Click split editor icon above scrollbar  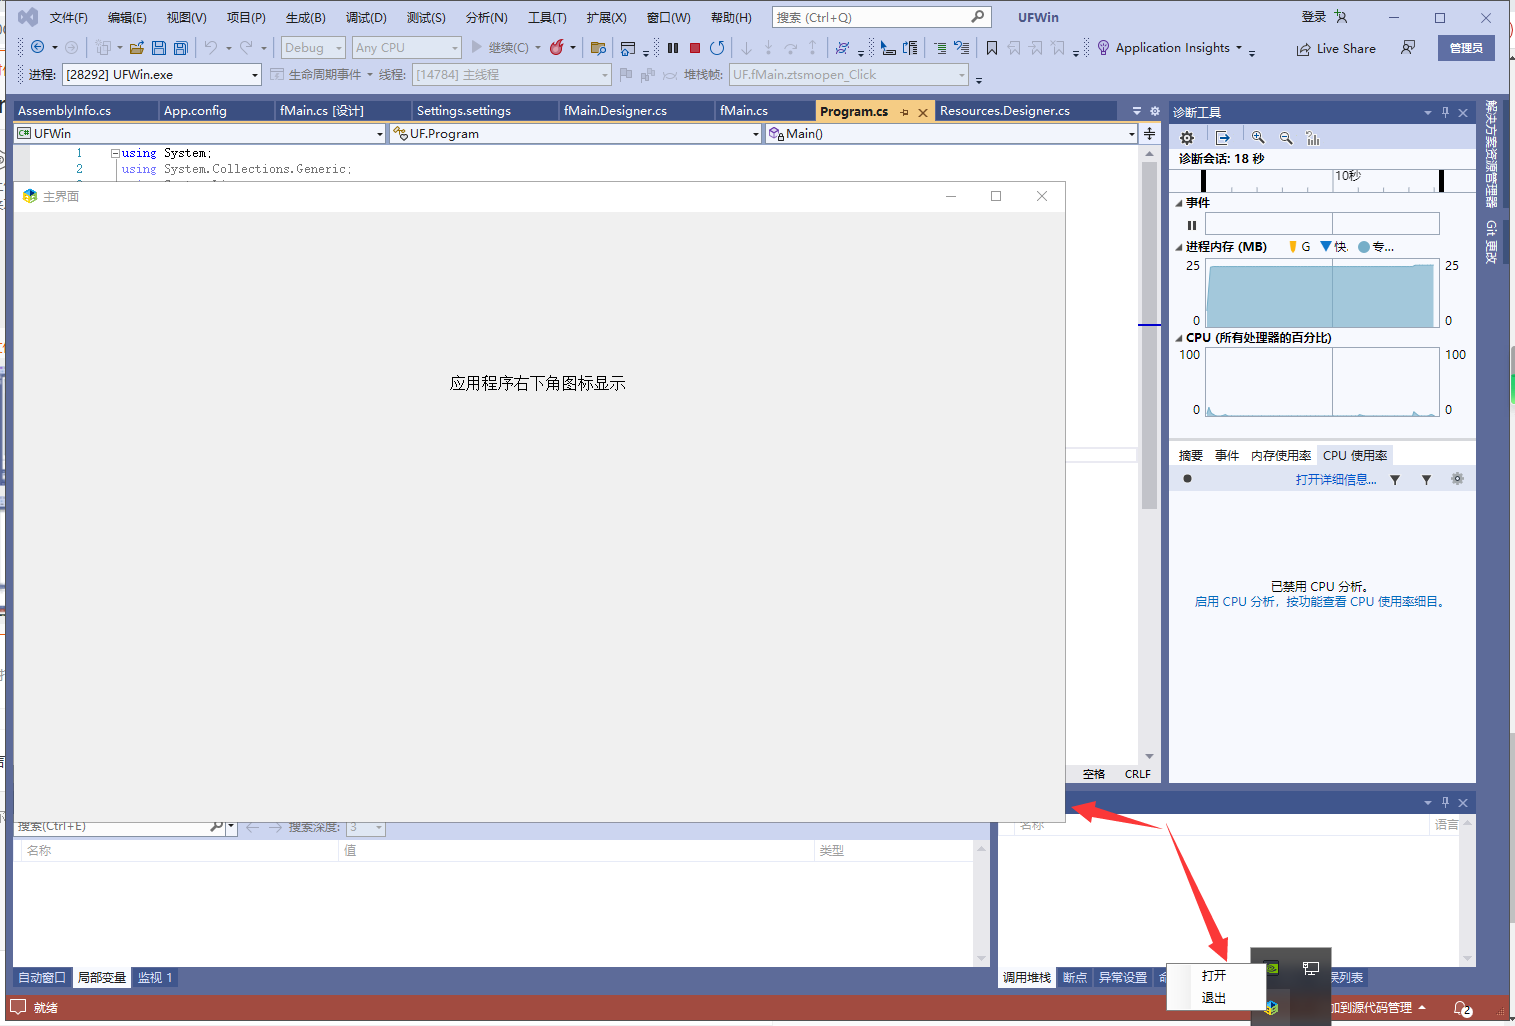(1150, 133)
